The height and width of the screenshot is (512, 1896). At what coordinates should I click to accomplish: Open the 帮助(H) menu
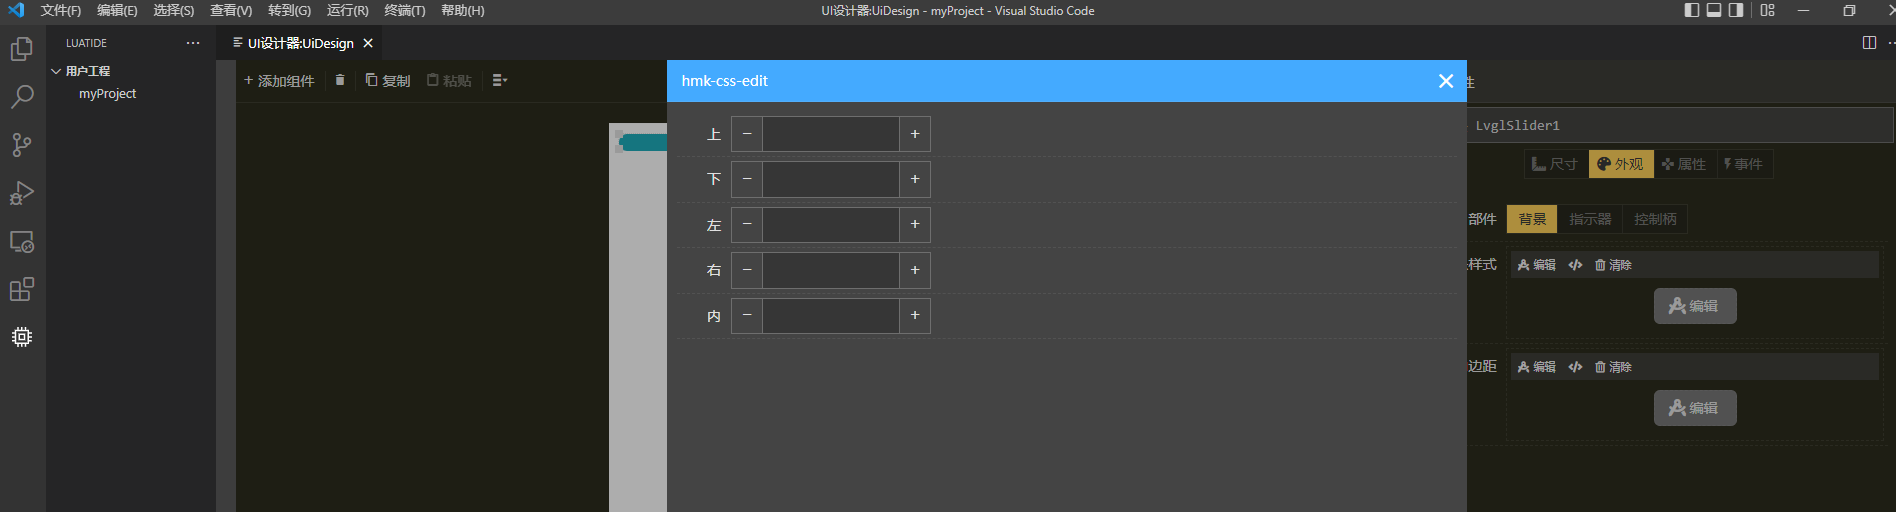coord(463,10)
